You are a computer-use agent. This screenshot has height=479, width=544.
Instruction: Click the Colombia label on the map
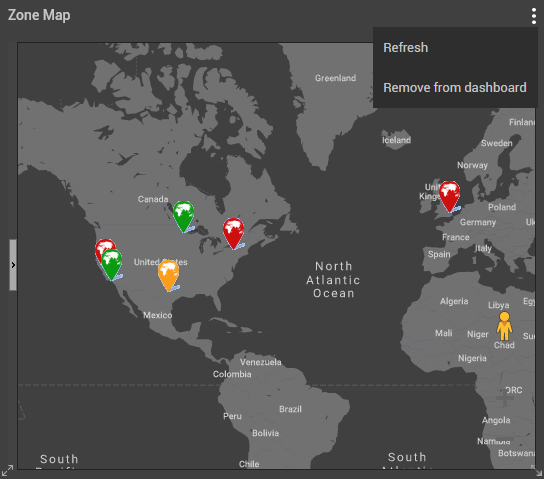tap(232, 374)
